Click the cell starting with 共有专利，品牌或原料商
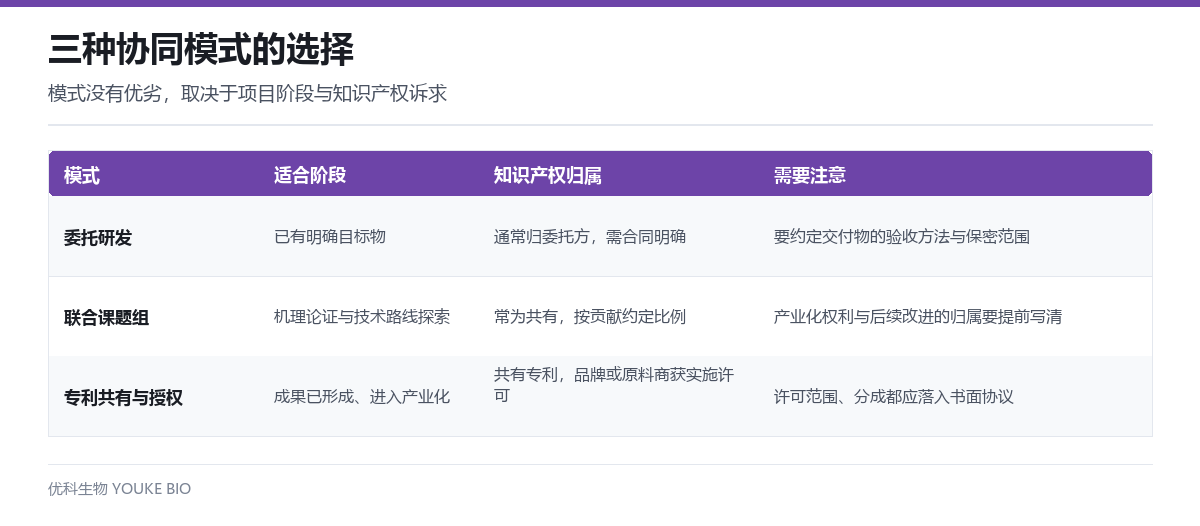This screenshot has width=1200, height=526. pos(614,385)
